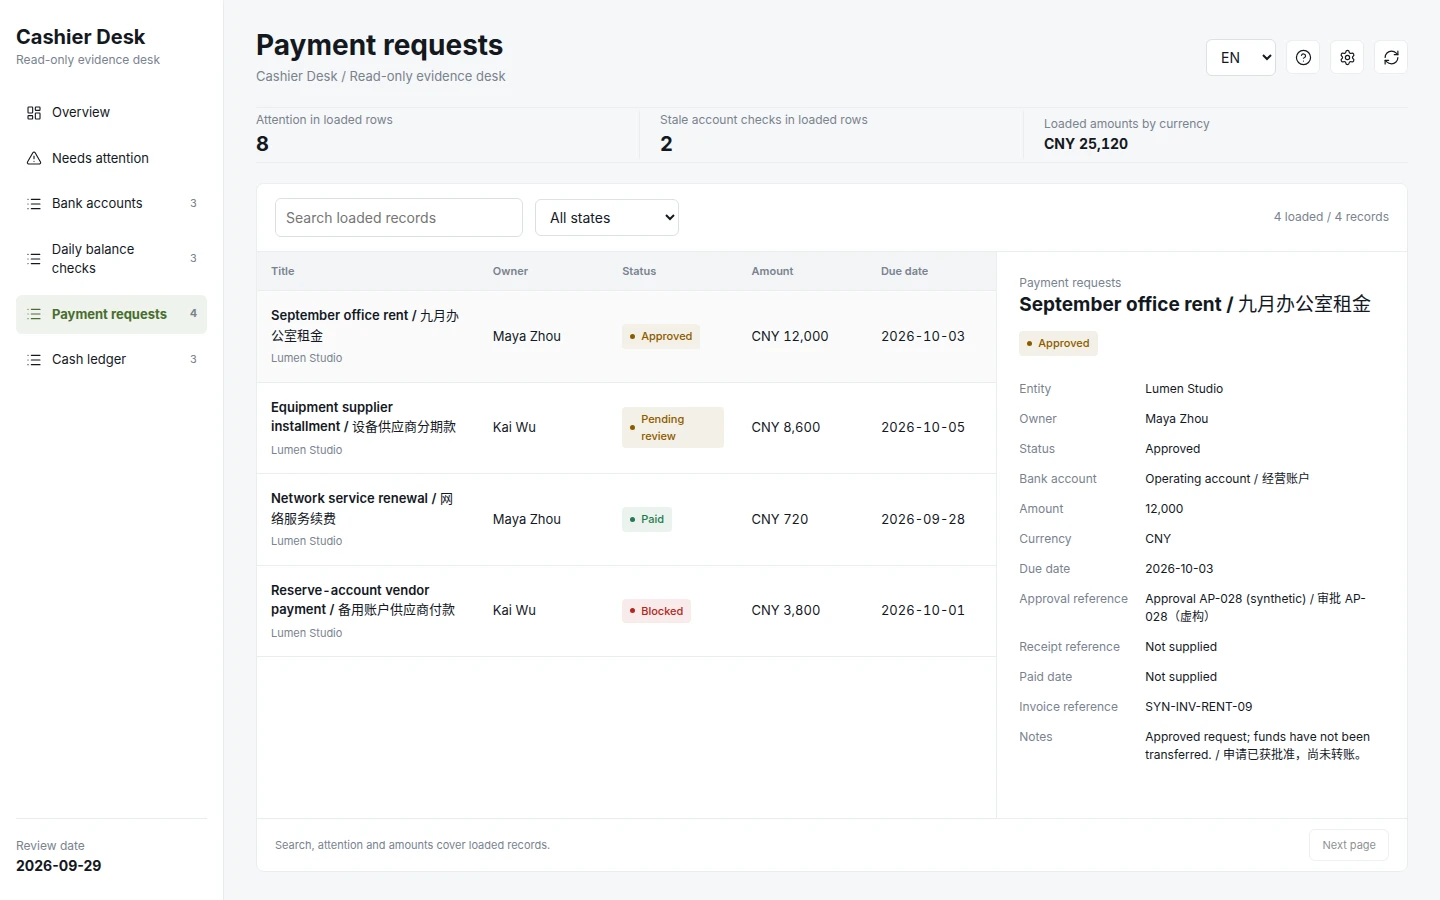Click the Approved badge in the table

pos(660,337)
